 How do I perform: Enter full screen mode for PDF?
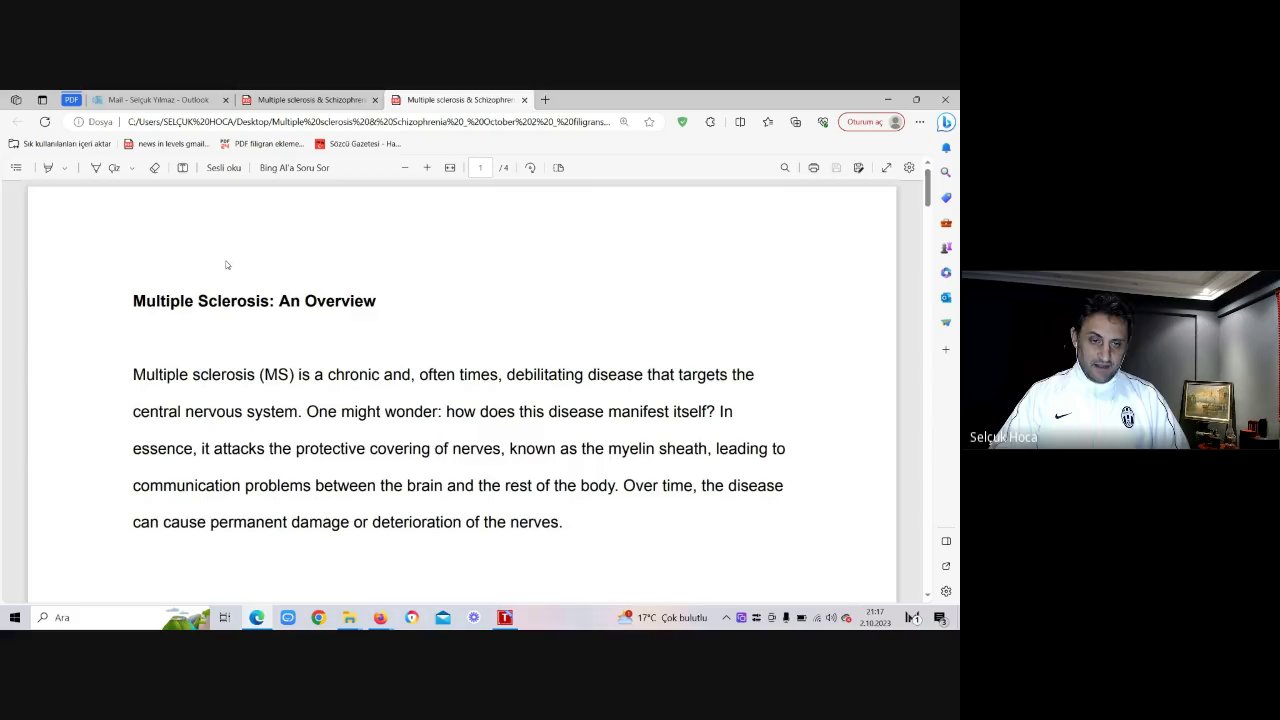click(886, 168)
